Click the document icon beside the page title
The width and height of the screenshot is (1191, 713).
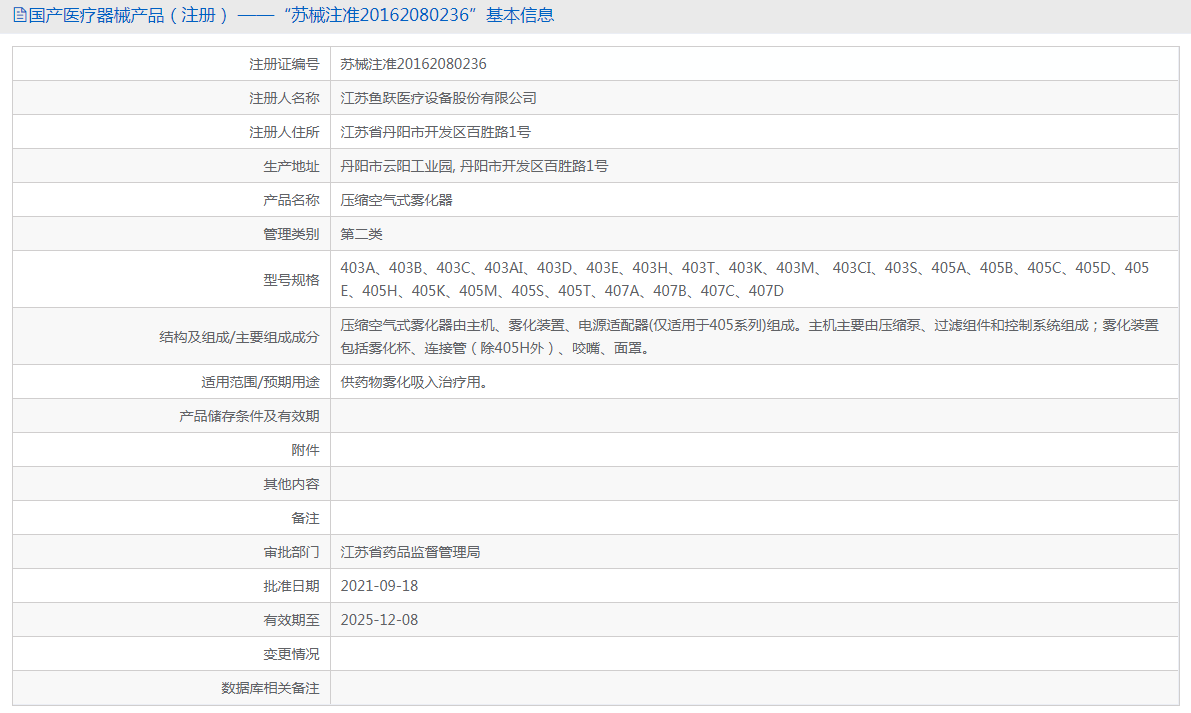coord(20,15)
